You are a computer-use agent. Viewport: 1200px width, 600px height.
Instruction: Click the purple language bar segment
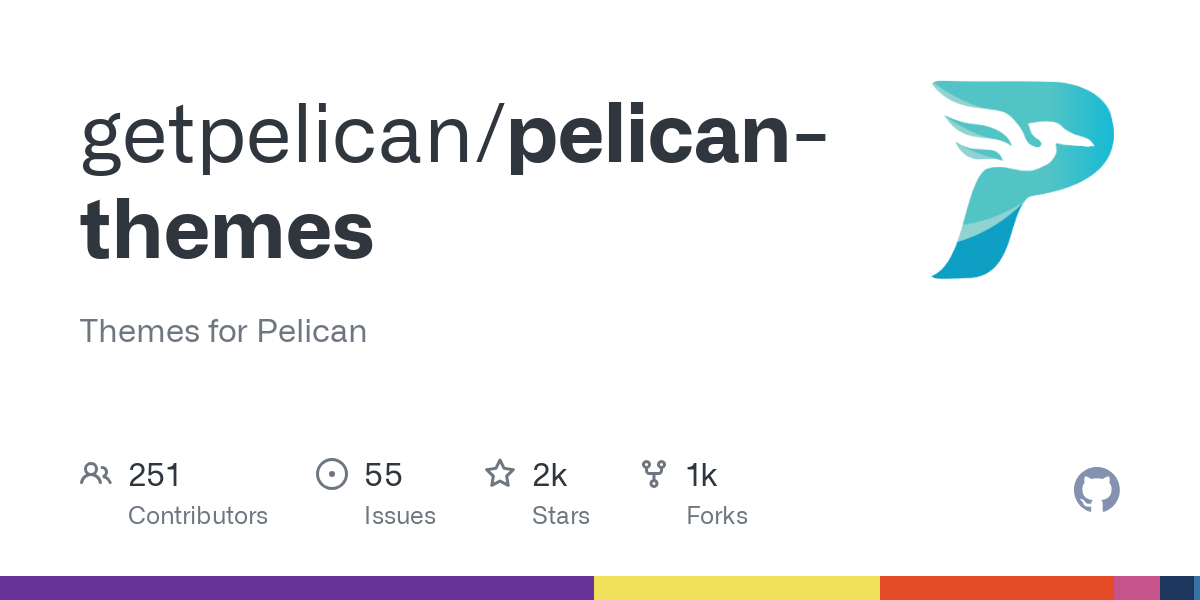tap(297, 588)
